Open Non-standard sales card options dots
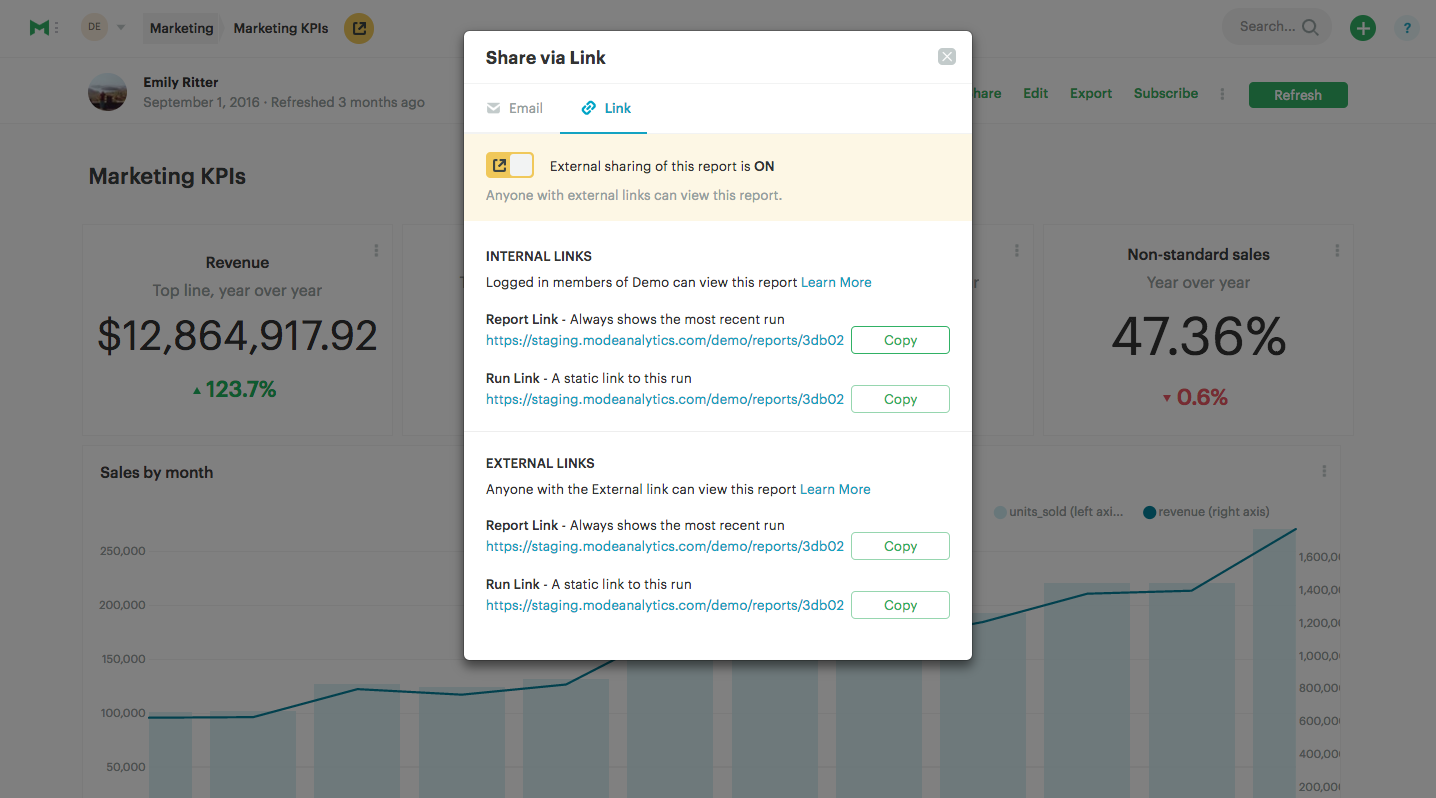The height and width of the screenshot is (798, 1436). [x=1337, y=251]
